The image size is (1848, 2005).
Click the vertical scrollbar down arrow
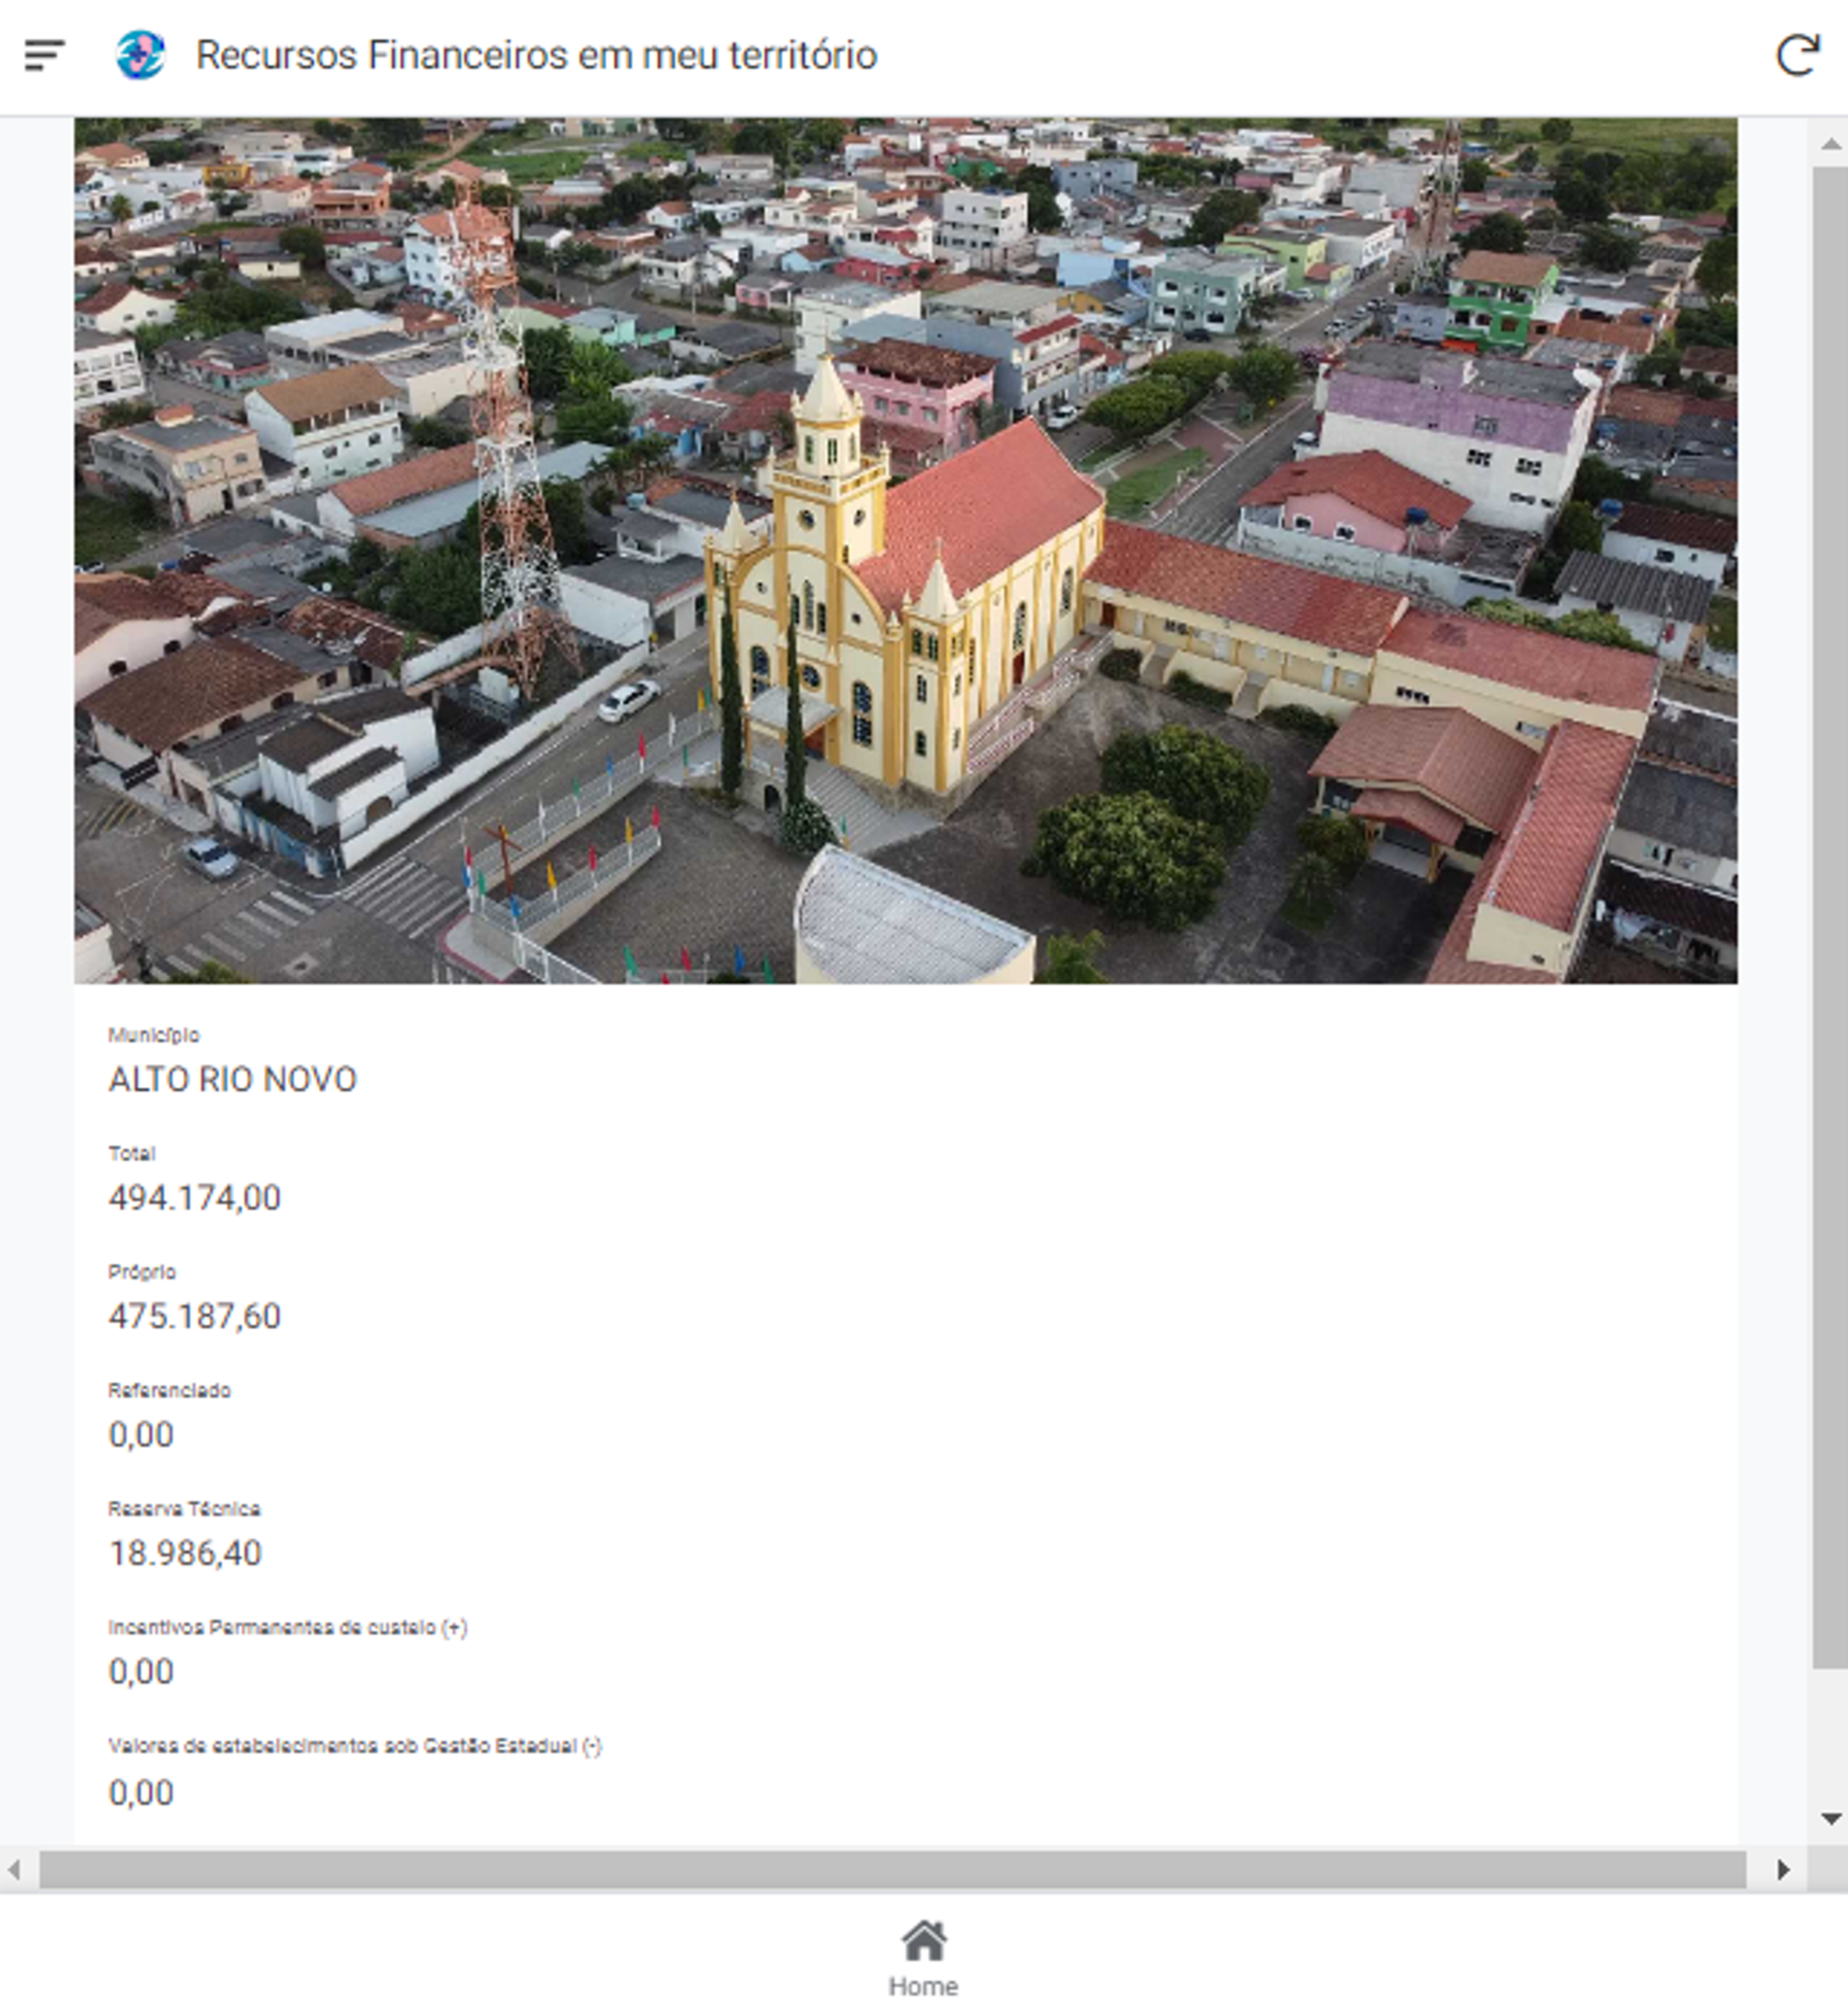[1830, 1818]
